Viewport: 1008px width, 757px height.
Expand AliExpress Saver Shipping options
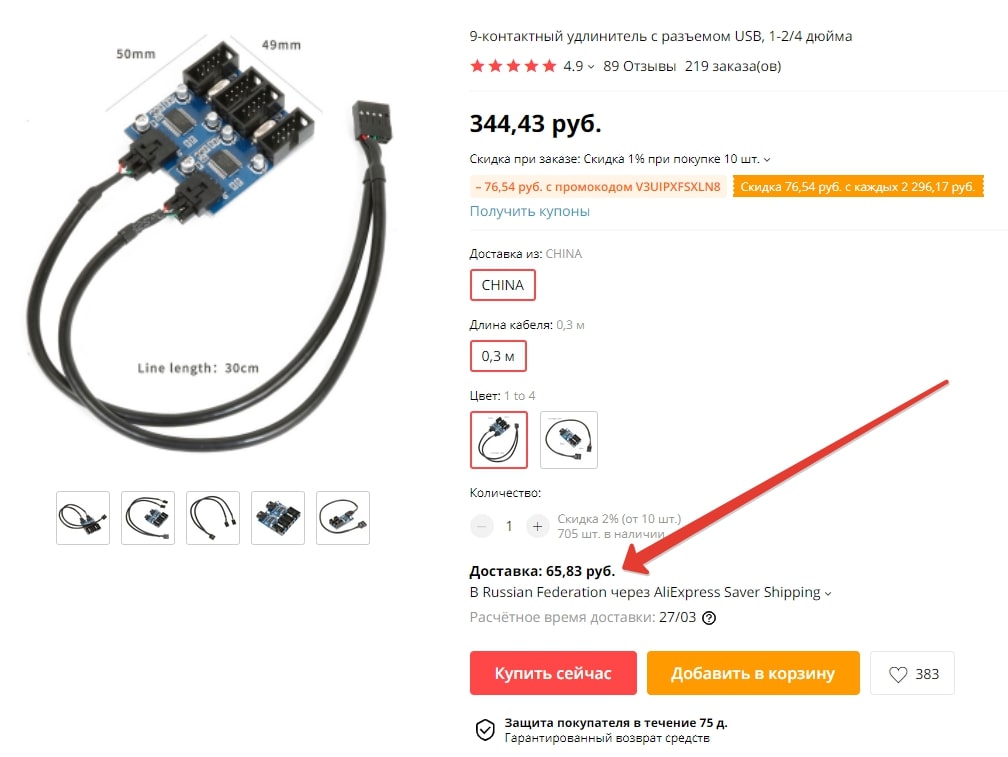click(828, 593)
